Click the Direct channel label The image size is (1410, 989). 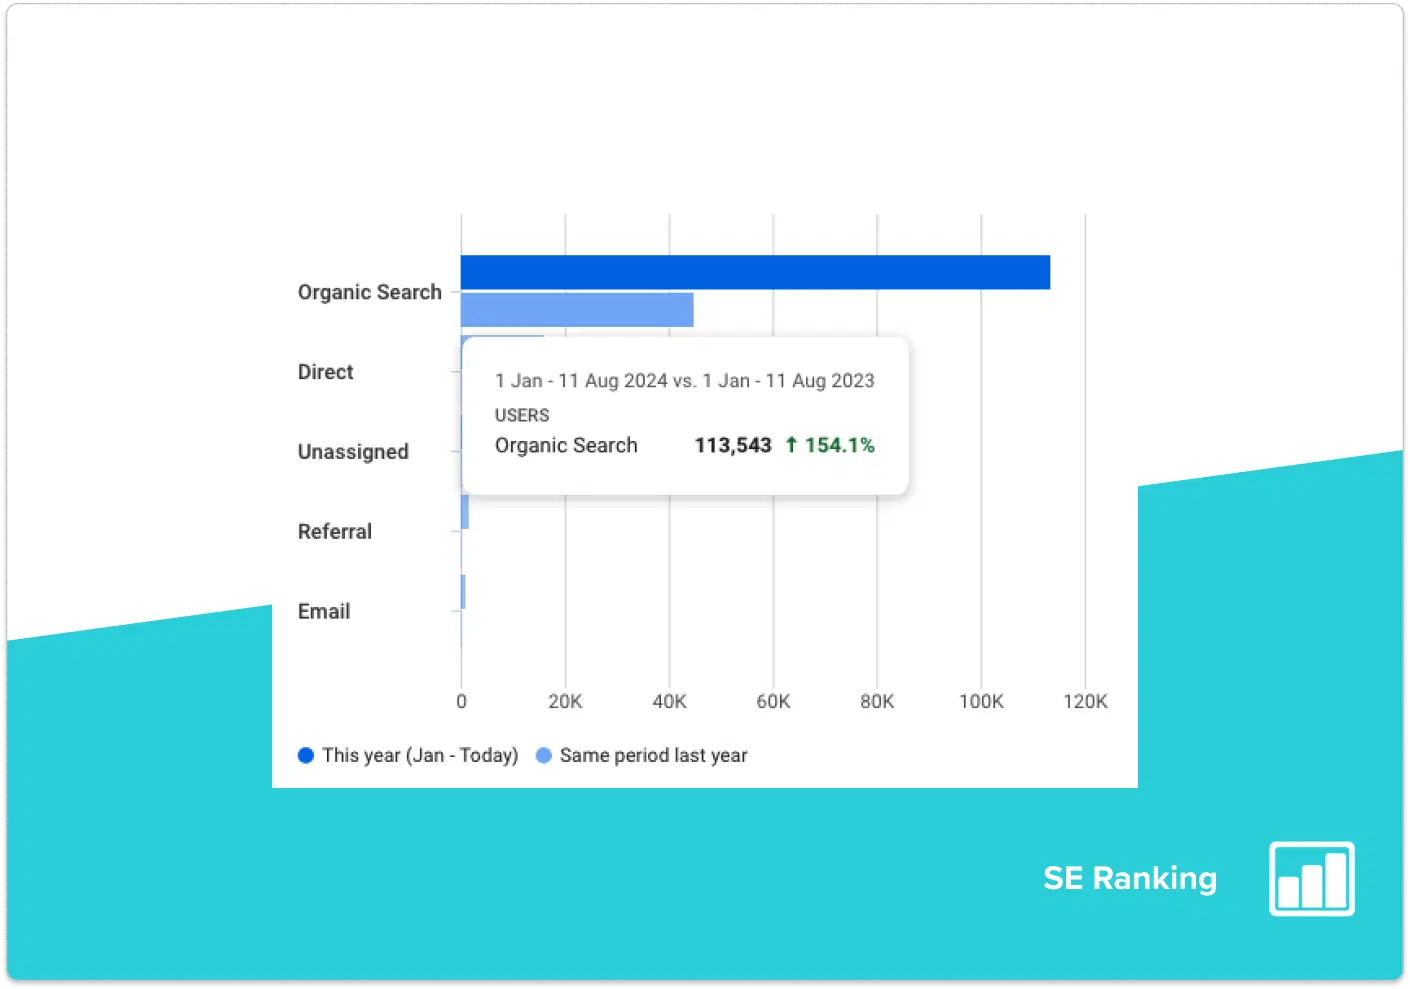pos(325,372)
